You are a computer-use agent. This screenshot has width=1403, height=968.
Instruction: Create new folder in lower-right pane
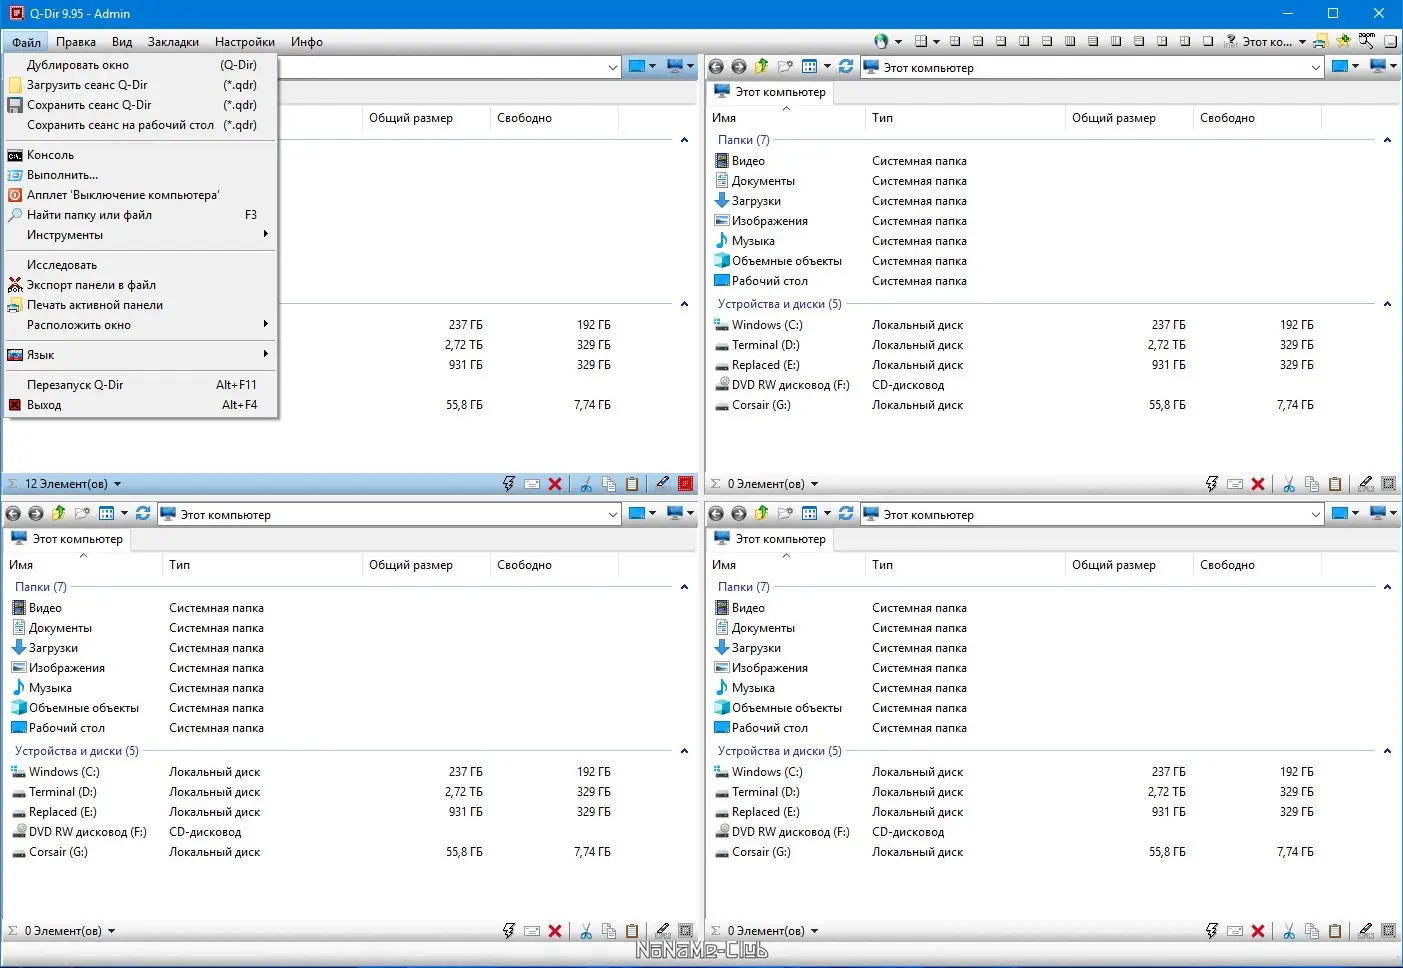coord(785,513)
